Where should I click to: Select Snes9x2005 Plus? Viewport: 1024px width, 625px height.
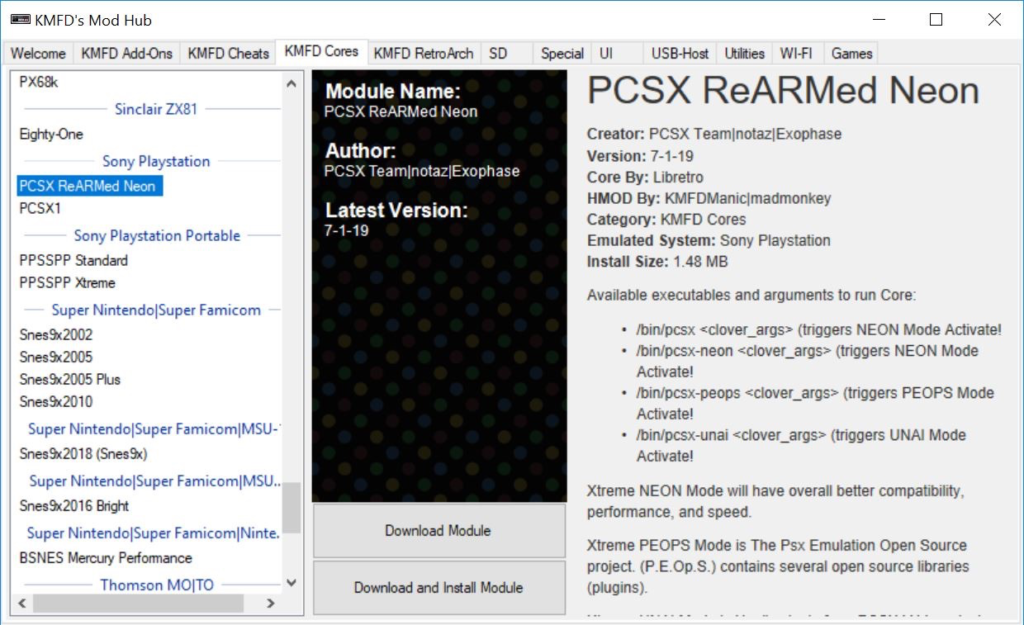click(69, 379)
